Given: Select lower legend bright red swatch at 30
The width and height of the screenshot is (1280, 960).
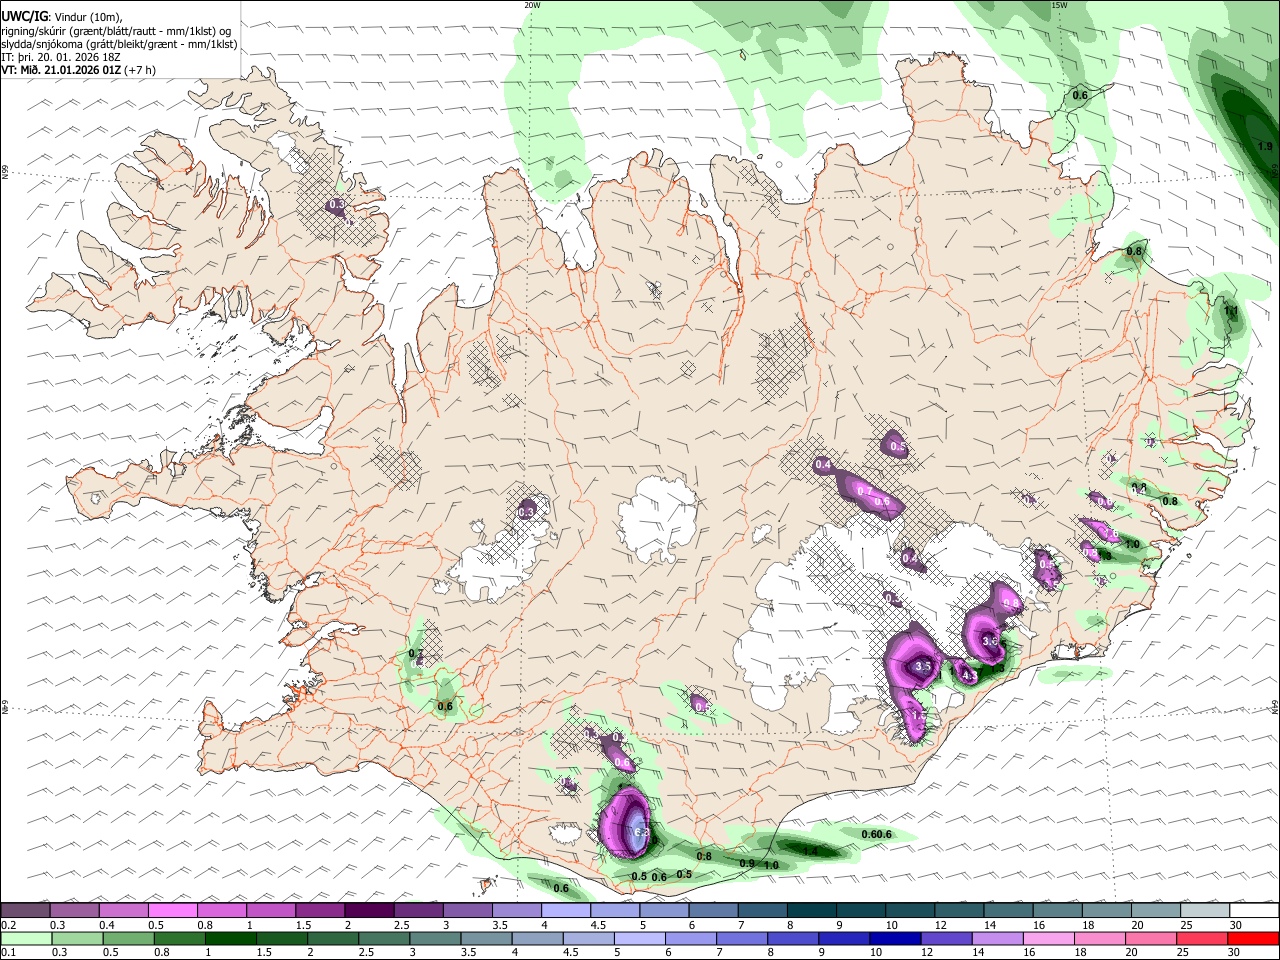Looking at the screenshot, I should (x=1253, y=939).
